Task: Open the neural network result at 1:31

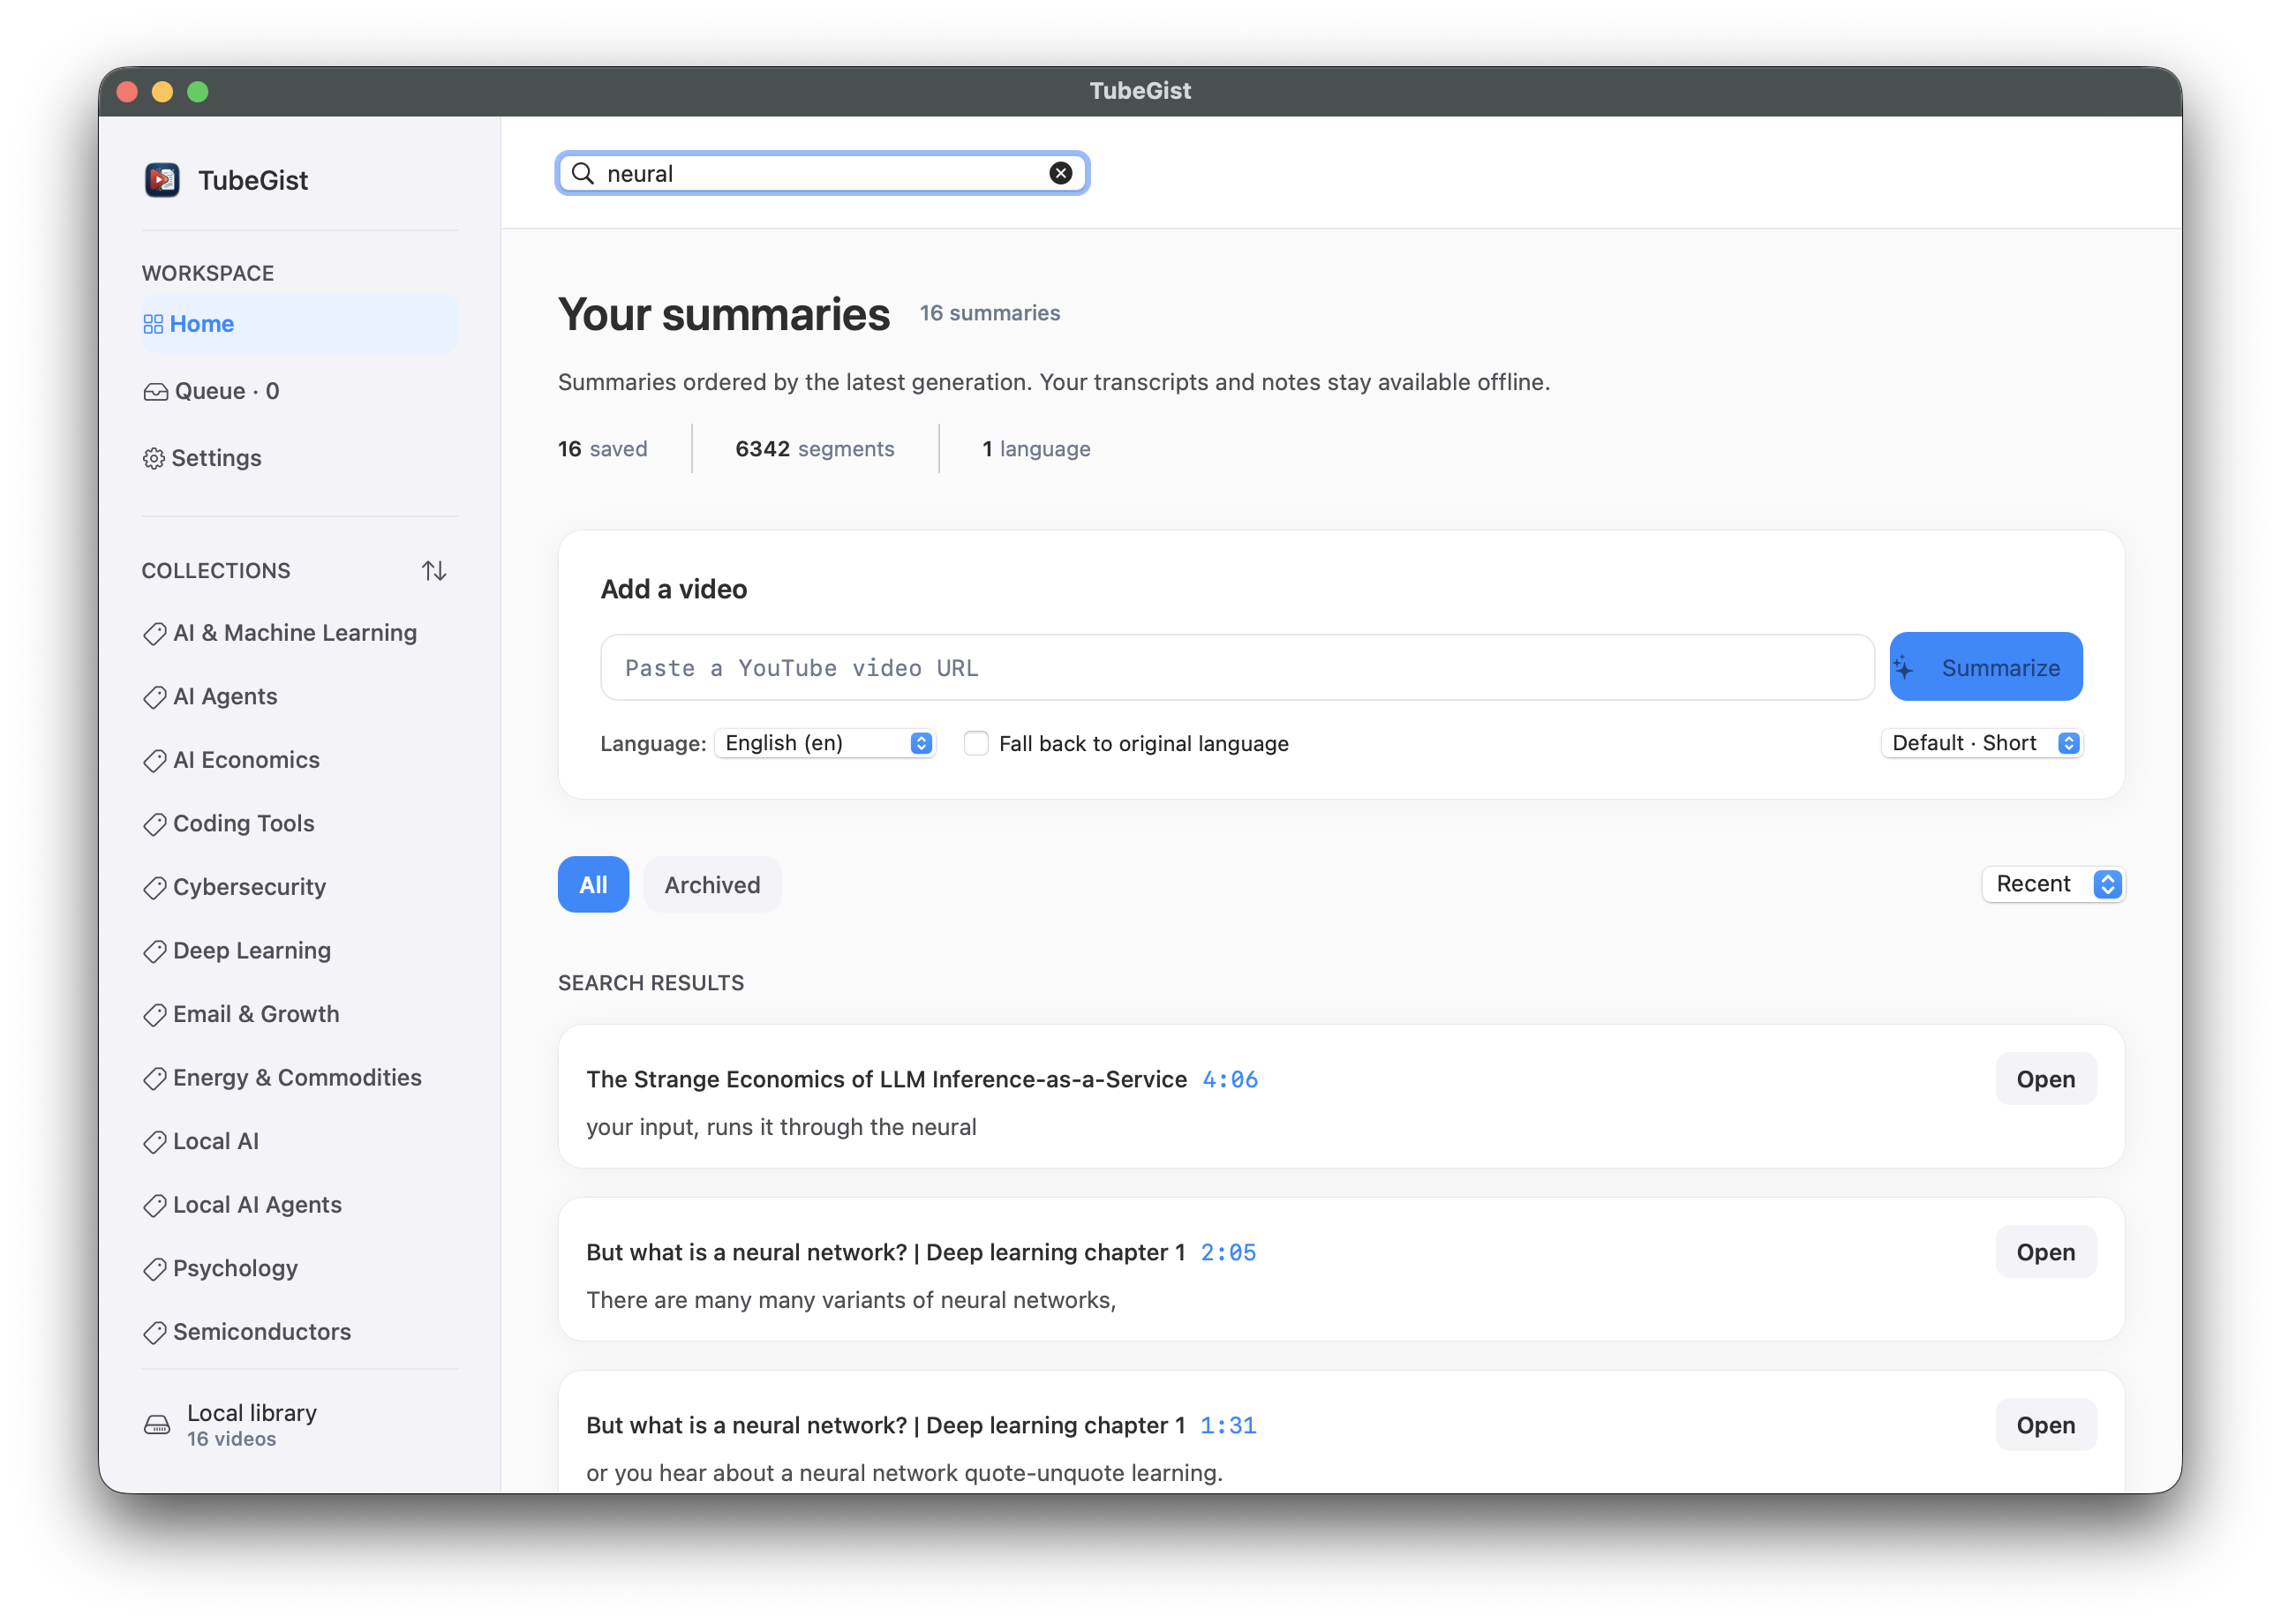Action: click(x=2045, y=1425)
